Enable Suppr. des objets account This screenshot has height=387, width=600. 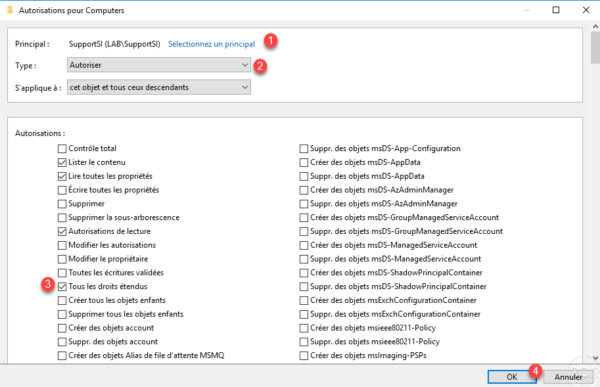coord(62,342)
